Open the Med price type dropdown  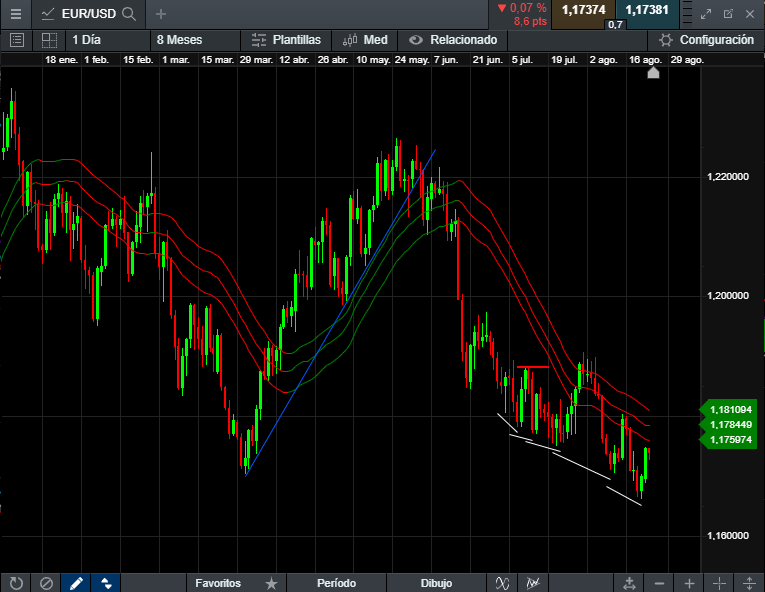(x=365, y=40)
